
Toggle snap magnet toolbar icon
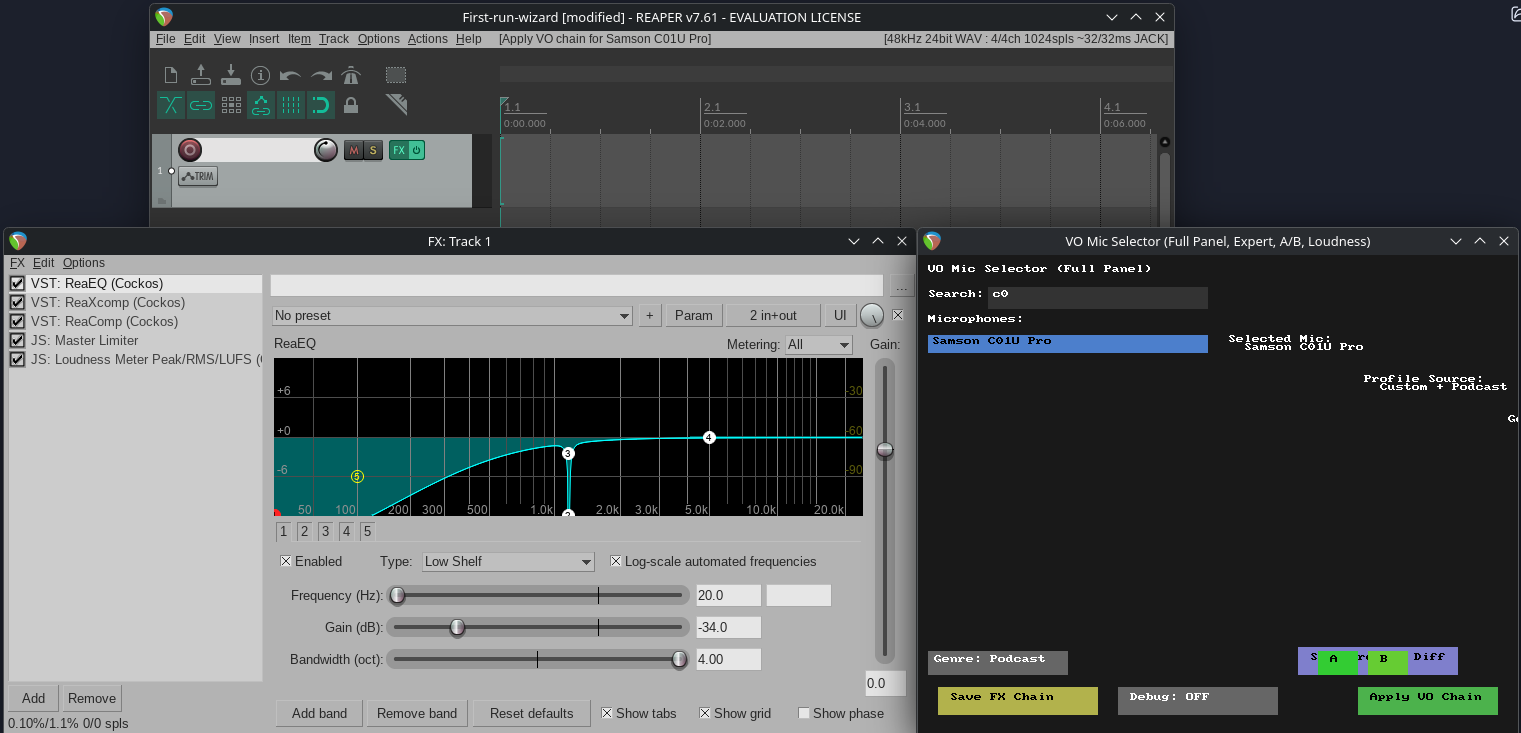320,105
